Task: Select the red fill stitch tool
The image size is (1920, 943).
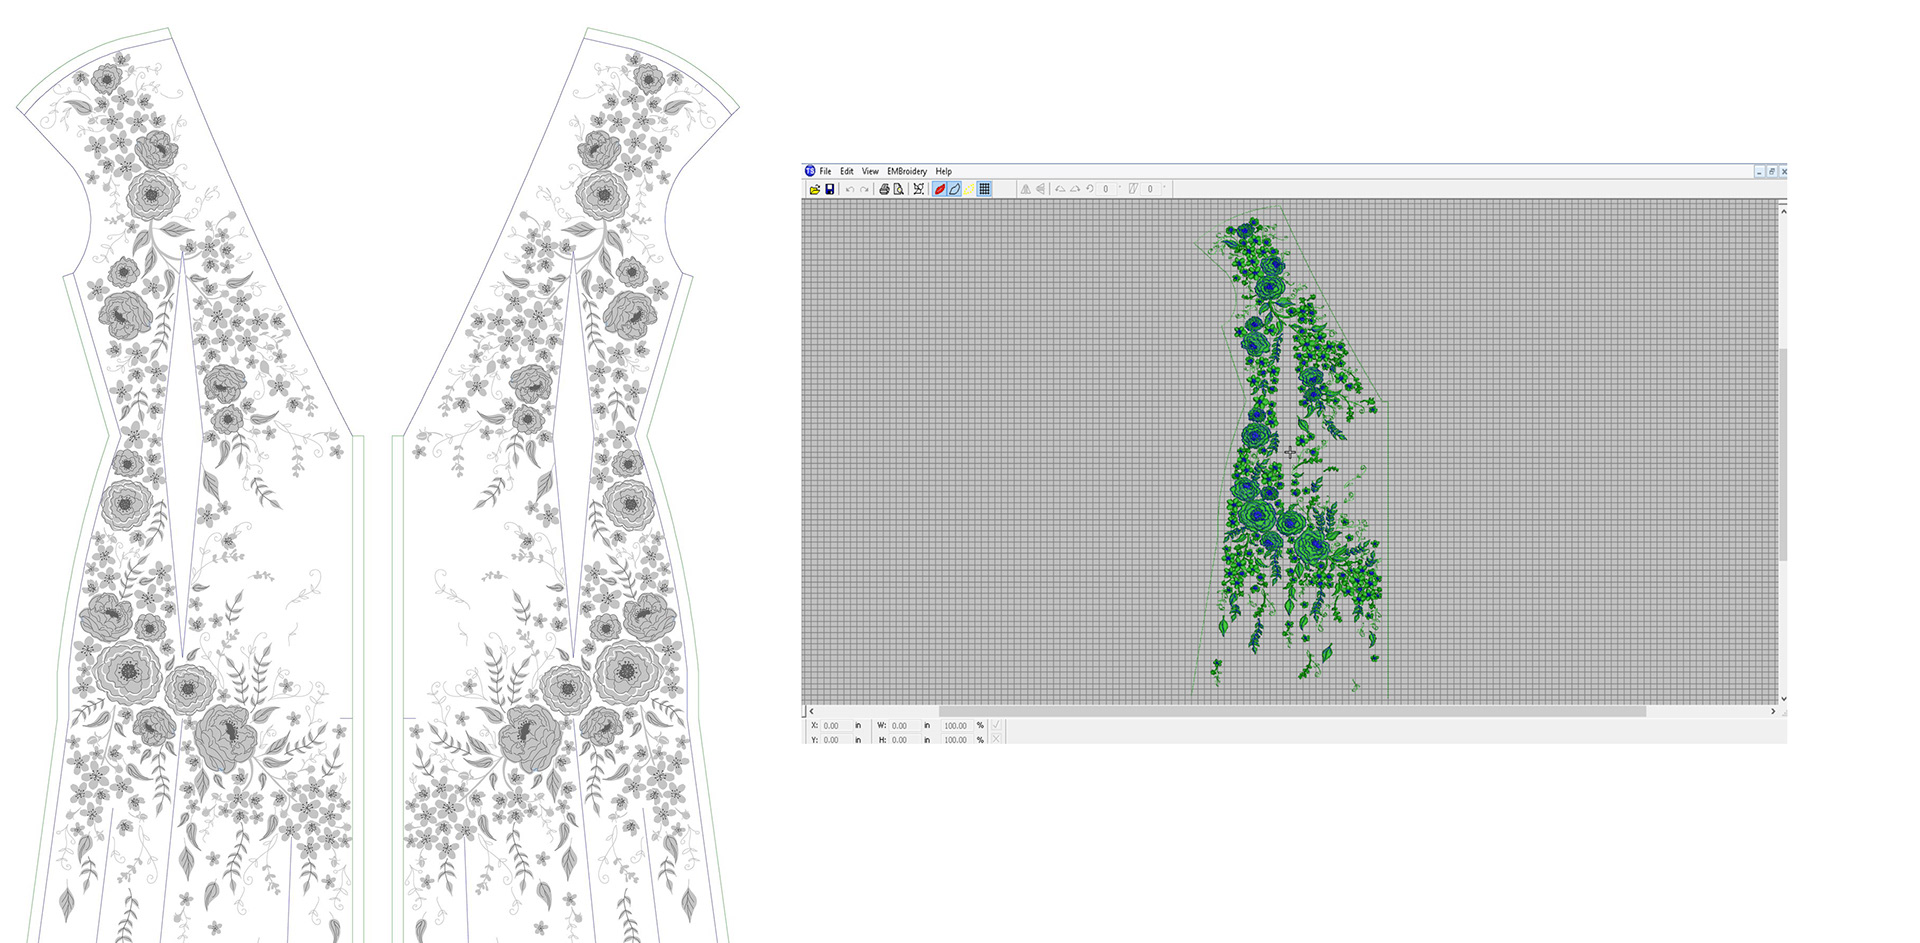Action: [939, 189]
